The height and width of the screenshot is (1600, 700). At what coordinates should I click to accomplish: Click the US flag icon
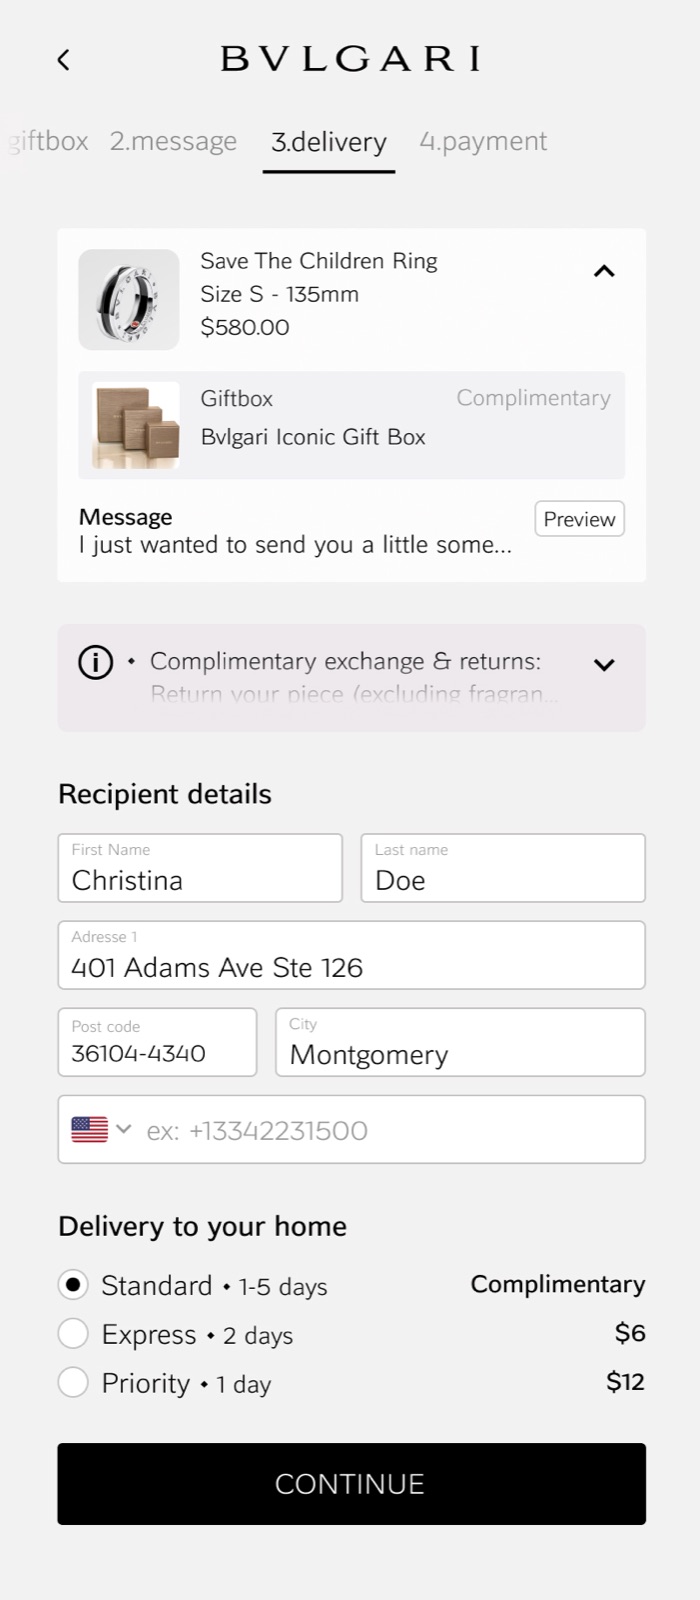coord(90,1130)
